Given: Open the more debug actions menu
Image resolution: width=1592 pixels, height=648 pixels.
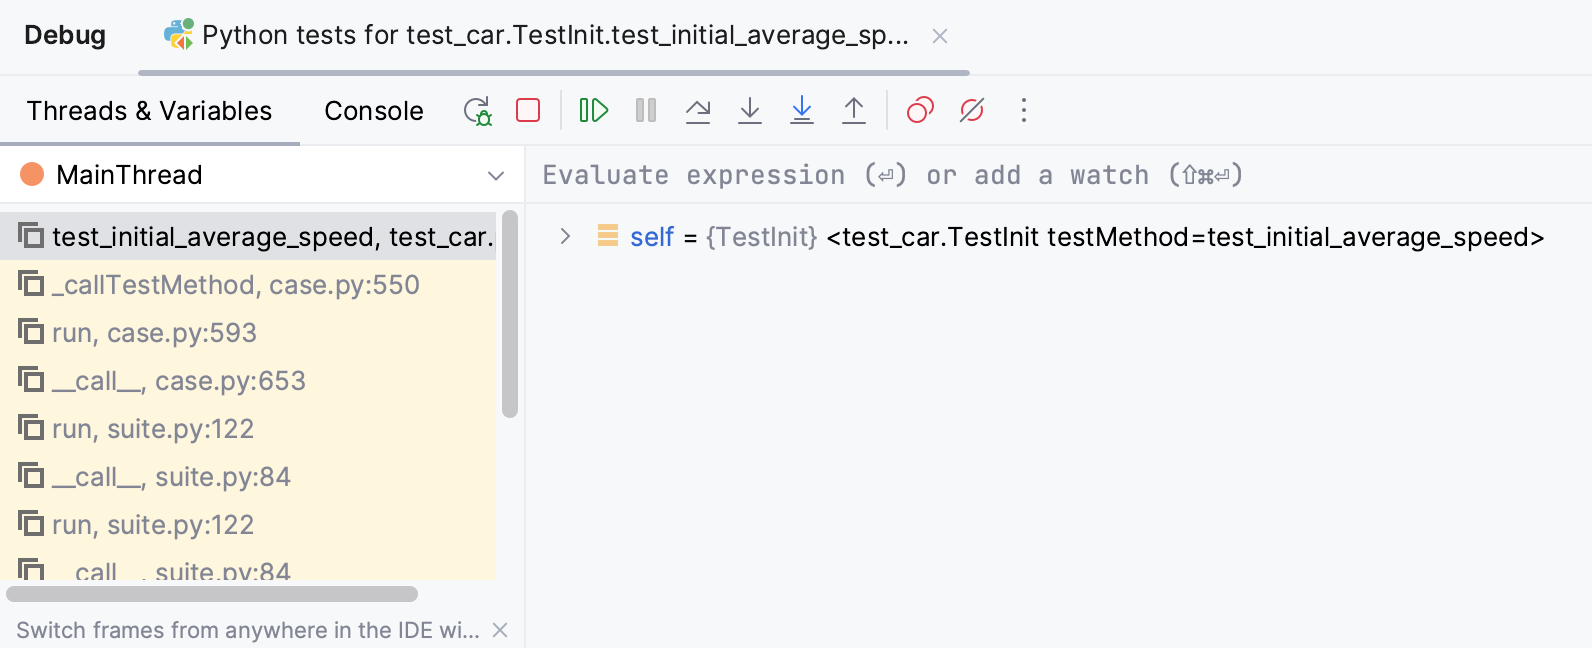Looking at the screenshot, I should (1024, 111).
